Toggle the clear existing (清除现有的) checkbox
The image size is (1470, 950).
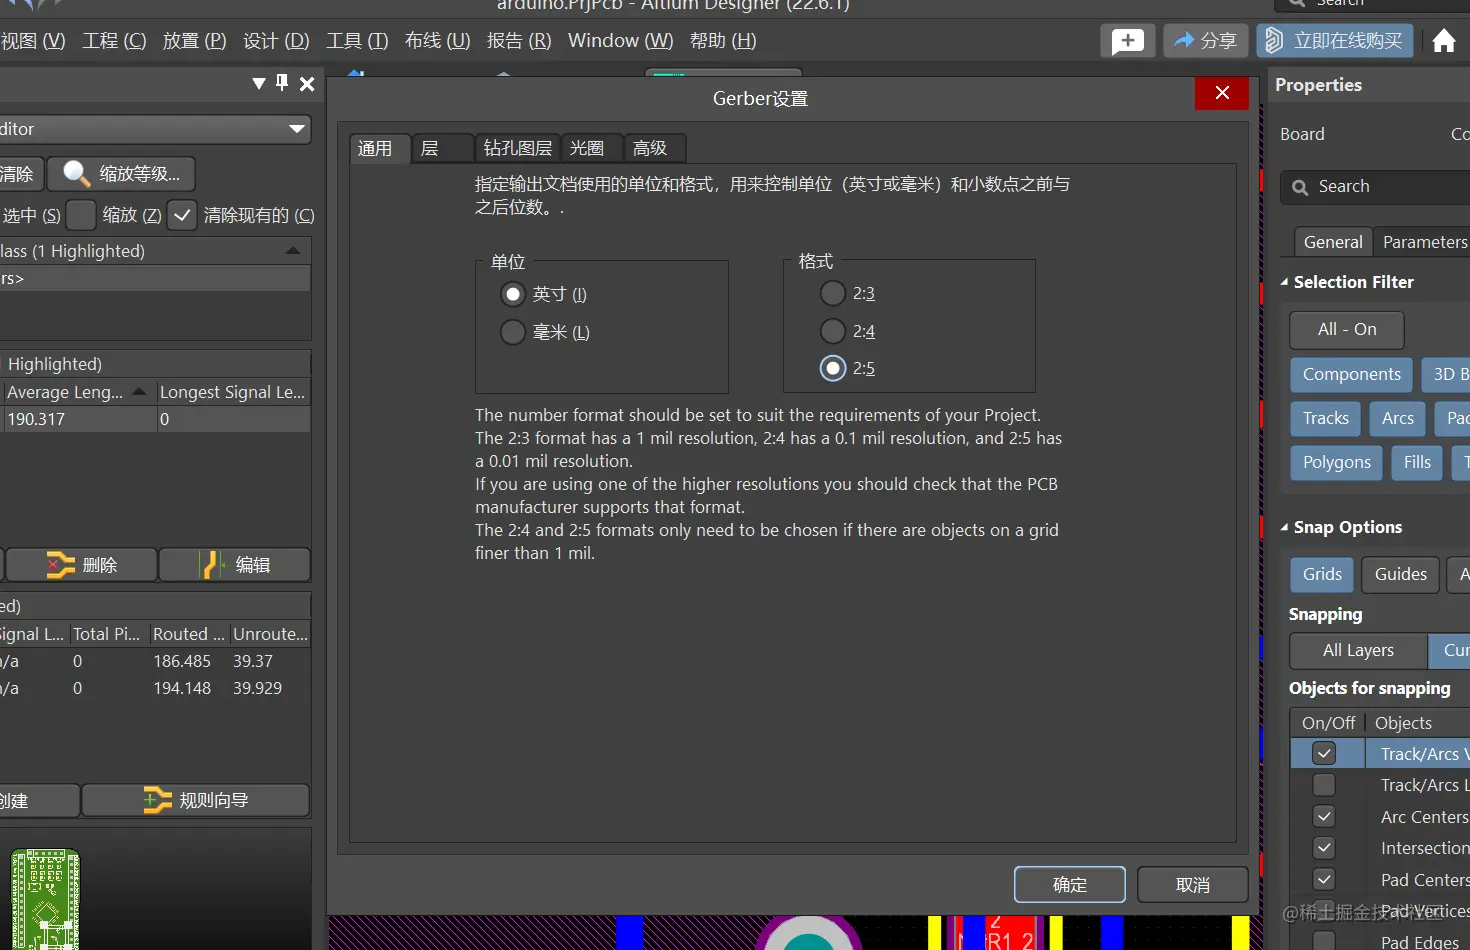coord(181,215)
